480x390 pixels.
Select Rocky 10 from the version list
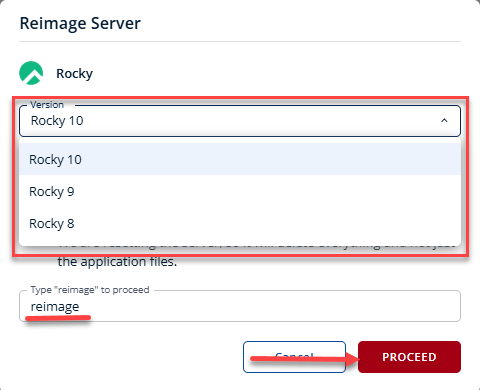[x=240, y=159]
